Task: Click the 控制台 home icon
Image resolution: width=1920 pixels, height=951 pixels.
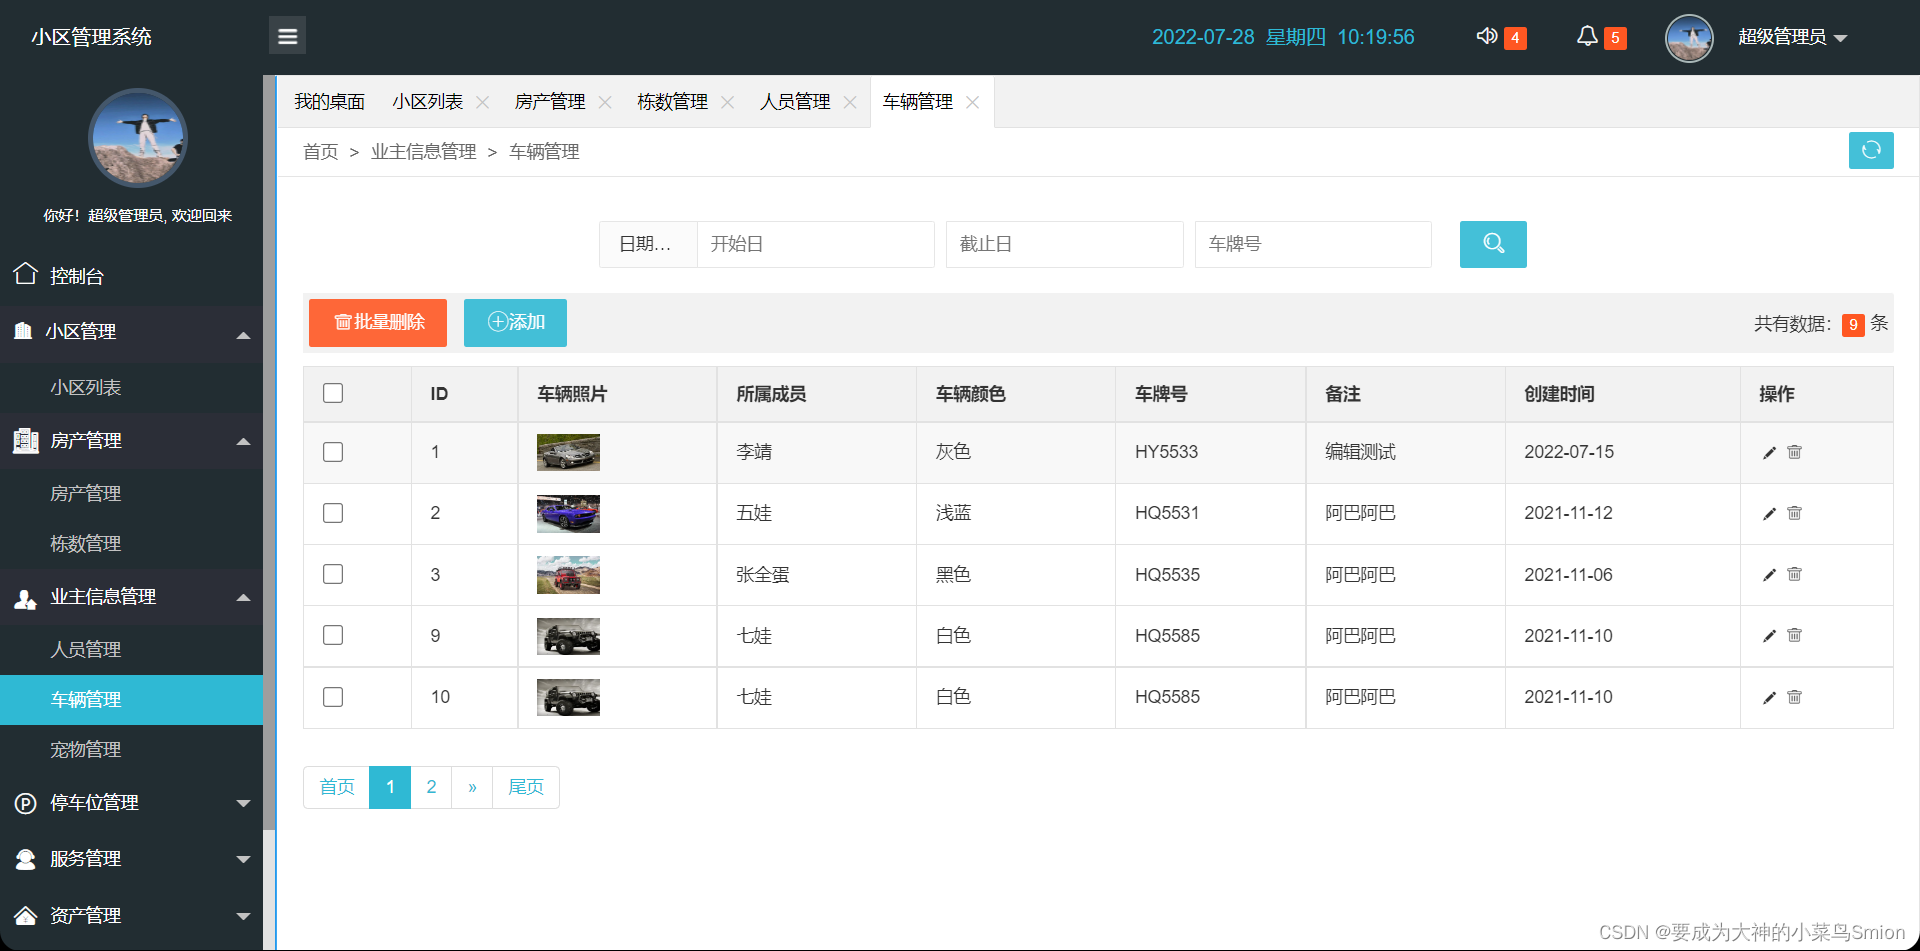Action: click(x=26, y=274)
